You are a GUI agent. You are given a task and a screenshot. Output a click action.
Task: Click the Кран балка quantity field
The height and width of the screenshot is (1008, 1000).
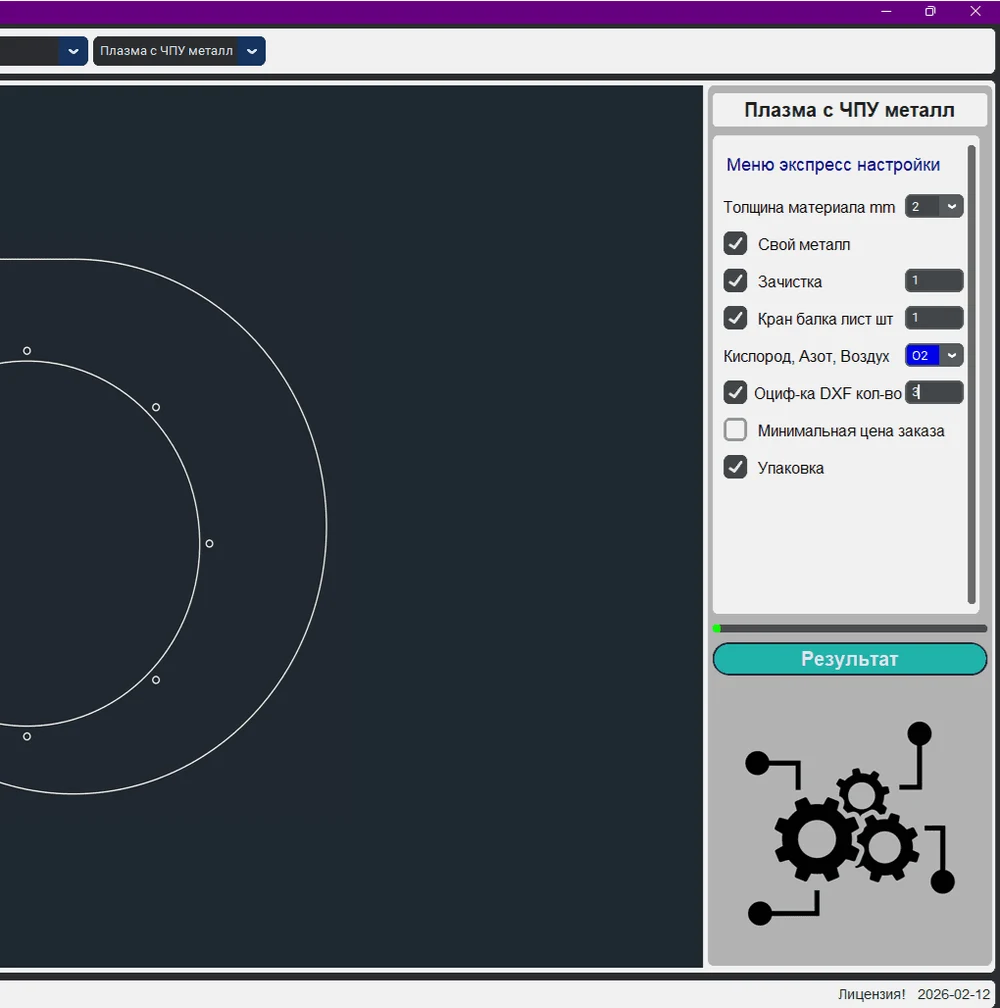click(934, 318)
